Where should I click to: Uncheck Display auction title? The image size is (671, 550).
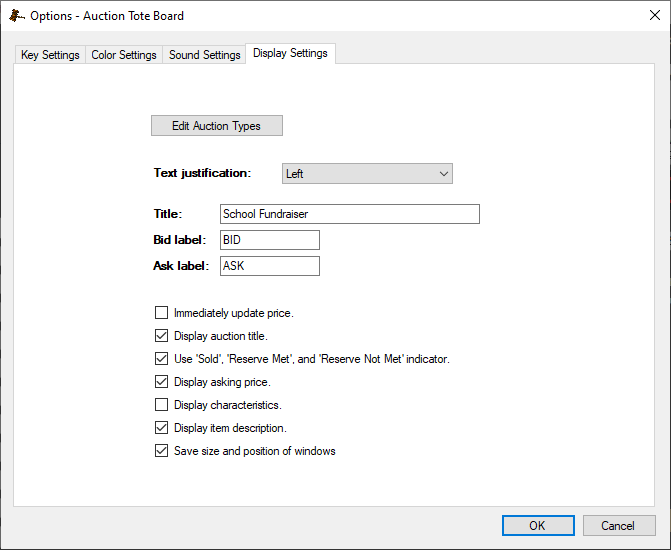[x=162, y=336]
